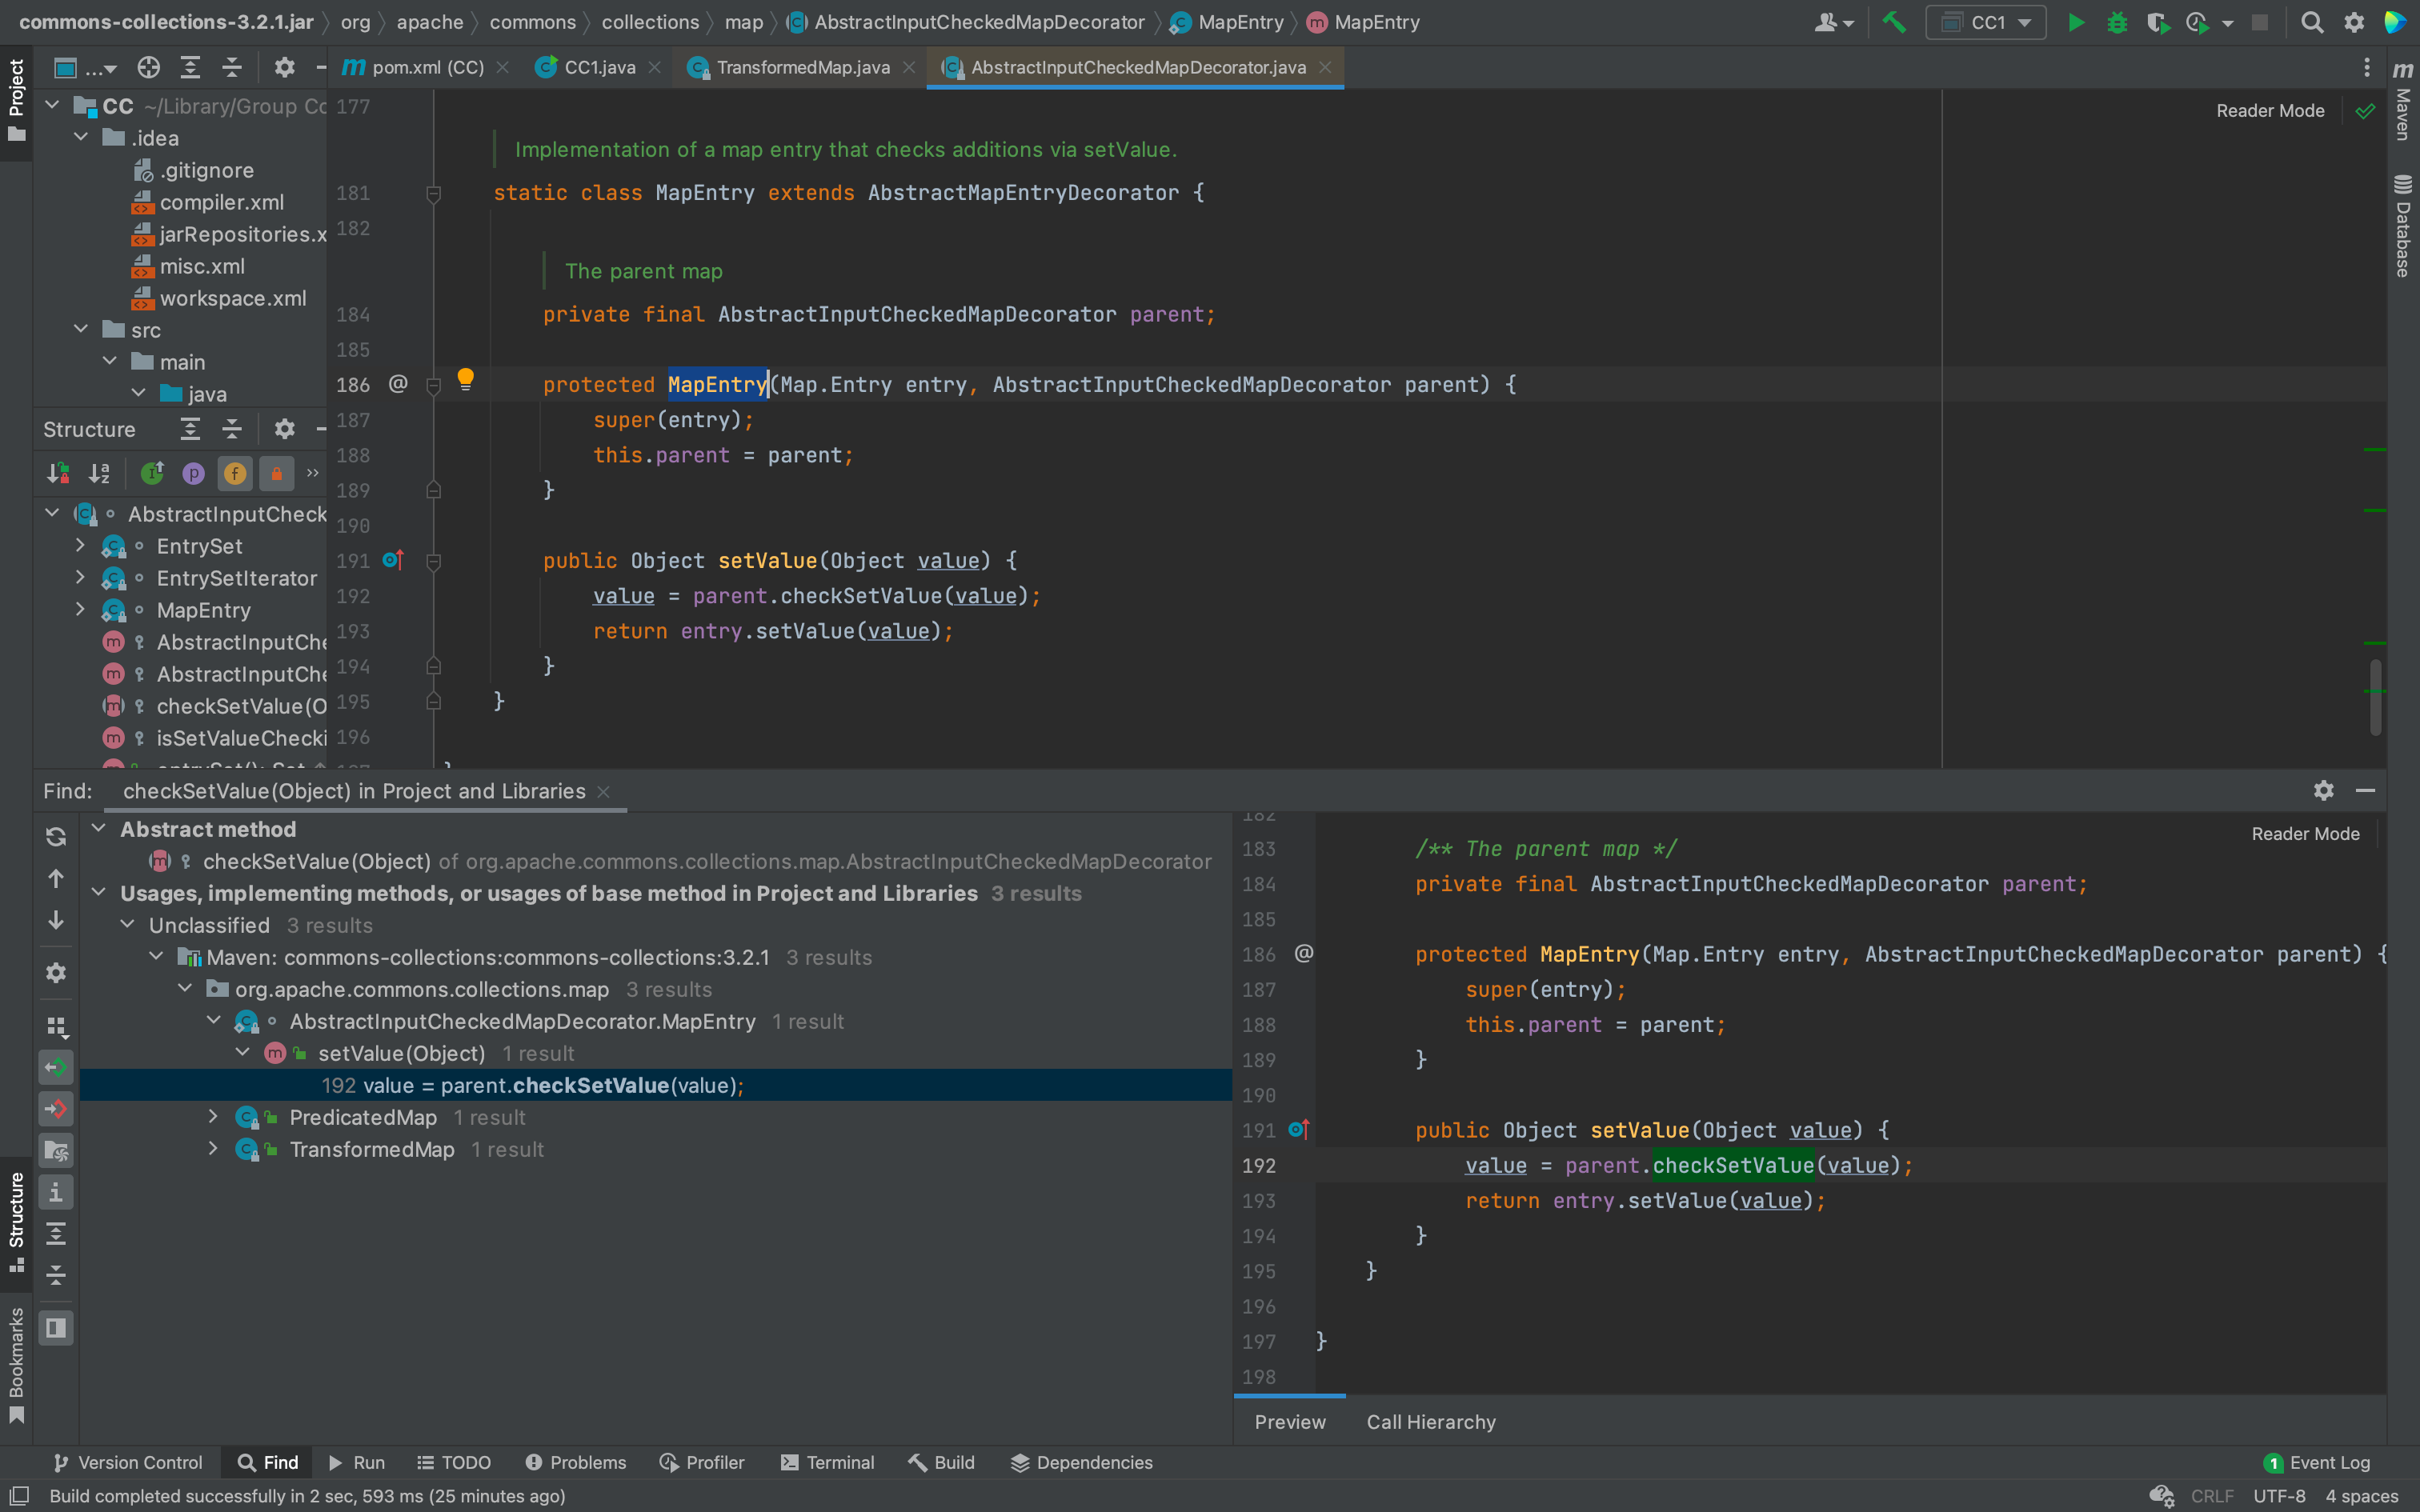Debug CC1 with the bug icon
The height and width of the screenshot is (1512, 2420).
(x=2117, y=22)
